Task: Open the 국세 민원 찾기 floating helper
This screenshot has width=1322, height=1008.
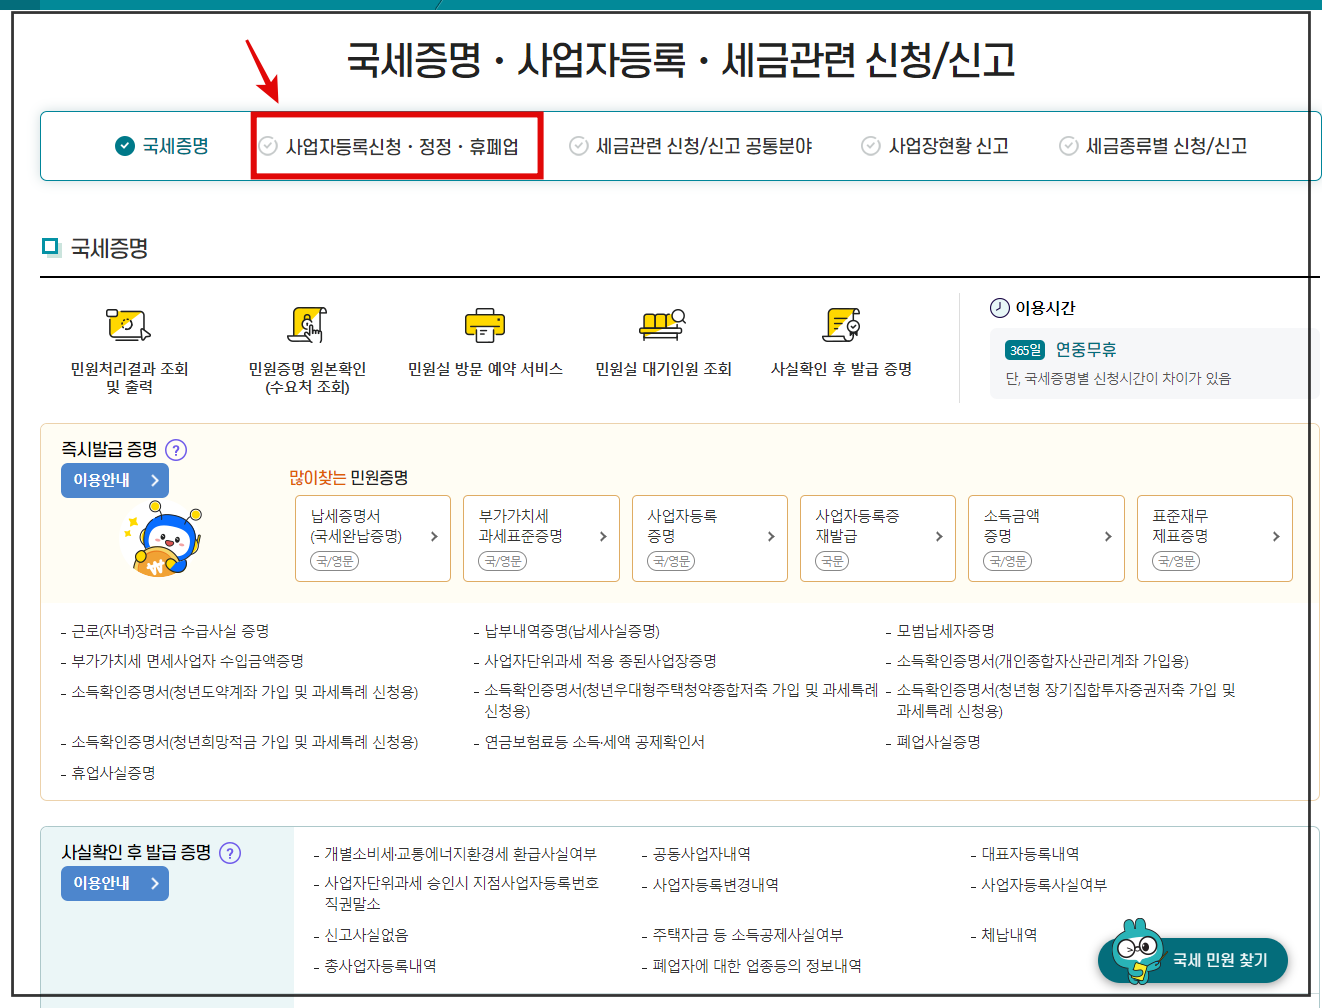Action: pyautogui.click(x=1192, y=959)
